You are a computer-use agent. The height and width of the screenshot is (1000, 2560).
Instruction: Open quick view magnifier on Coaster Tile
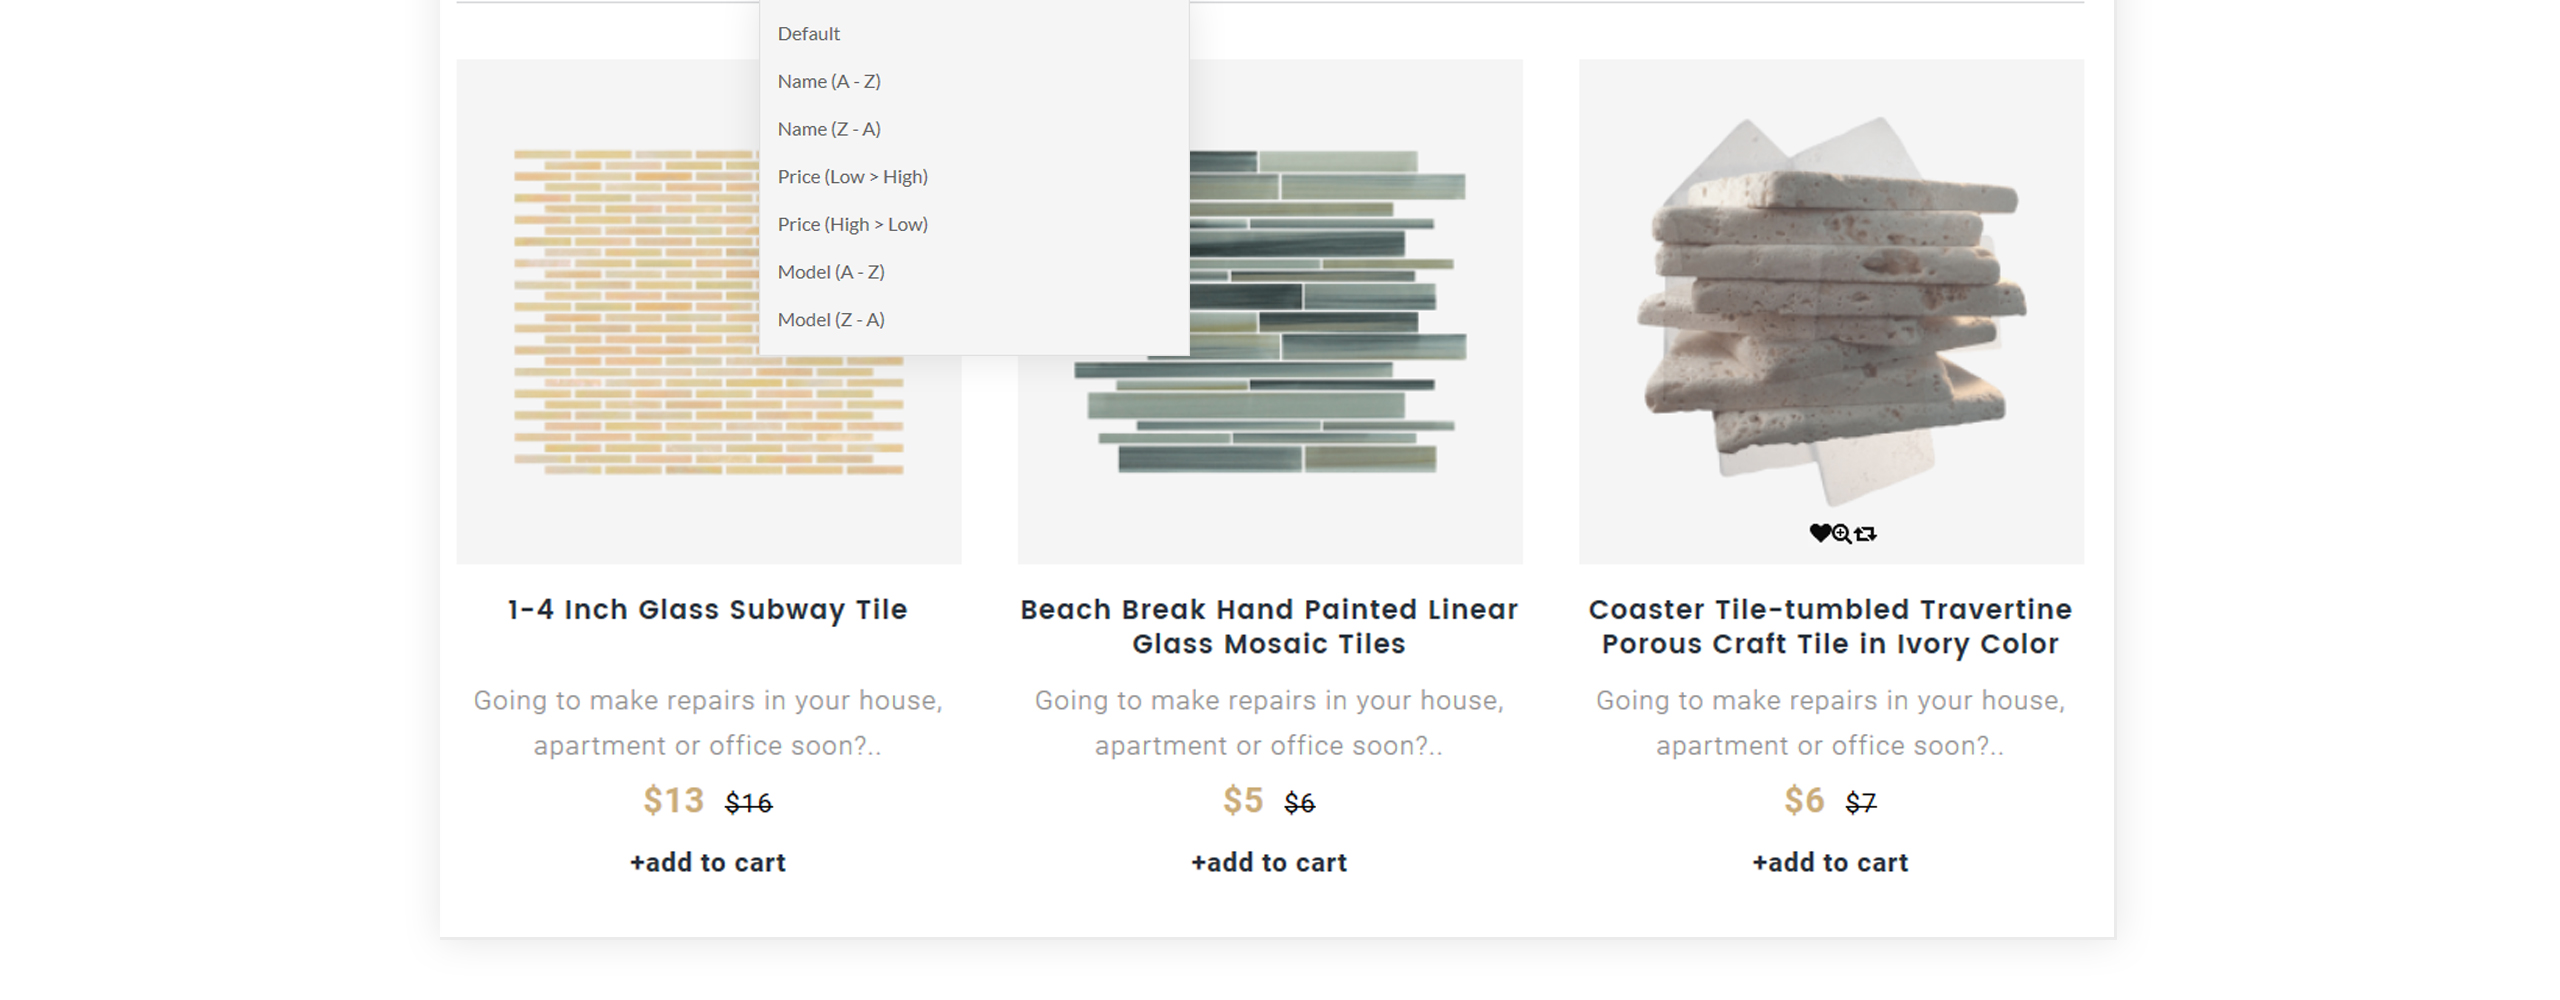(x=1842, y=534)
